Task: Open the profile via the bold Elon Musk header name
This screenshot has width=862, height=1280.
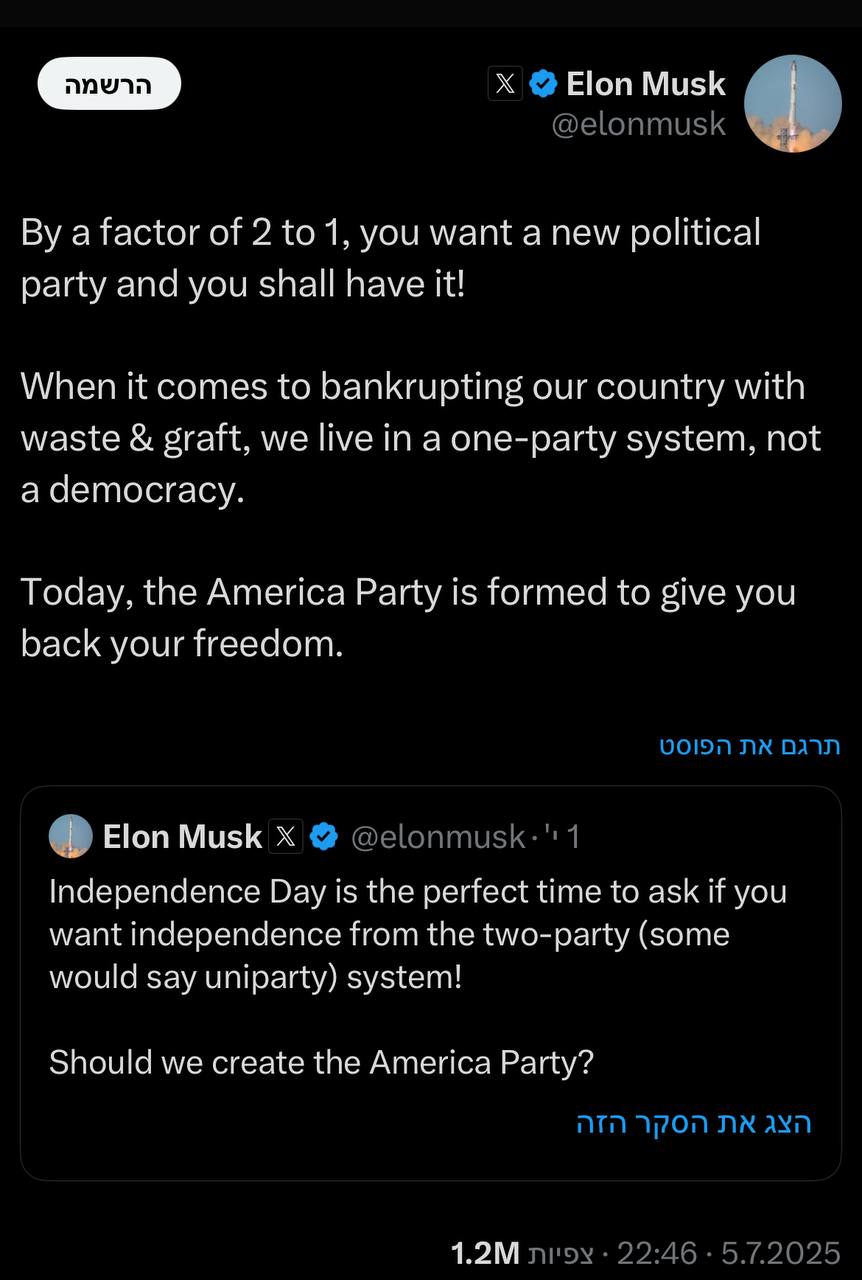Action: (645, 84)
